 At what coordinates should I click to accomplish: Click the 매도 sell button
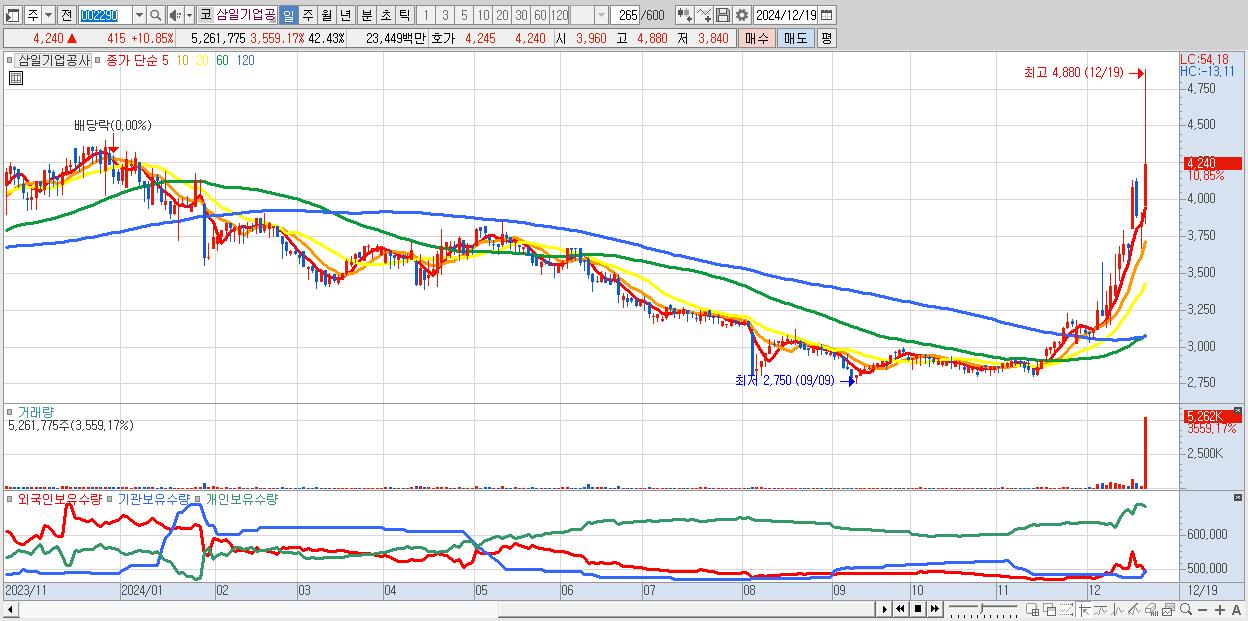pos(796,38)
